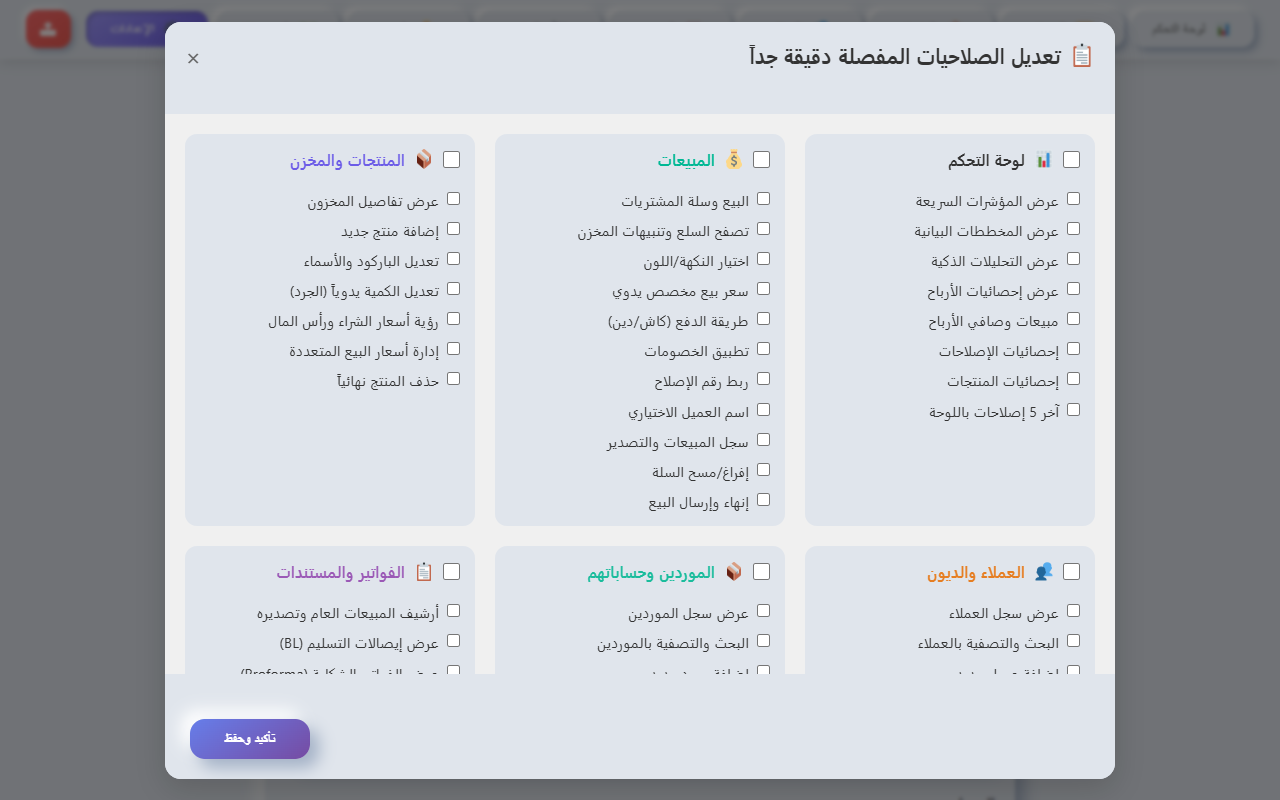The height and width of the screenshot is (800, 1280).
Task: Enable البيع وسلة المشتريات checkbox
Action: pos(763,199)
